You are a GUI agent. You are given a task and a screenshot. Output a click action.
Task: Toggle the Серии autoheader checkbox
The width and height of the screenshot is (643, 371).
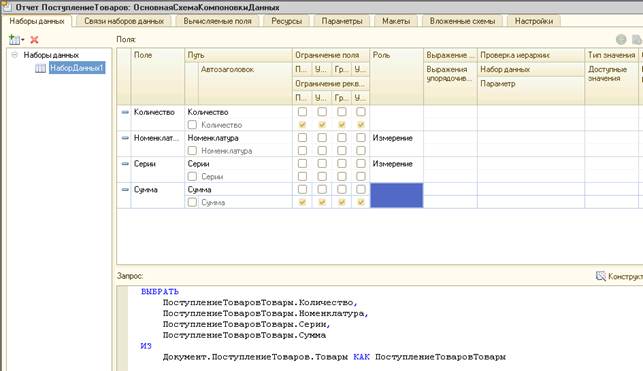pyautogui.click(x=192, y=176)
